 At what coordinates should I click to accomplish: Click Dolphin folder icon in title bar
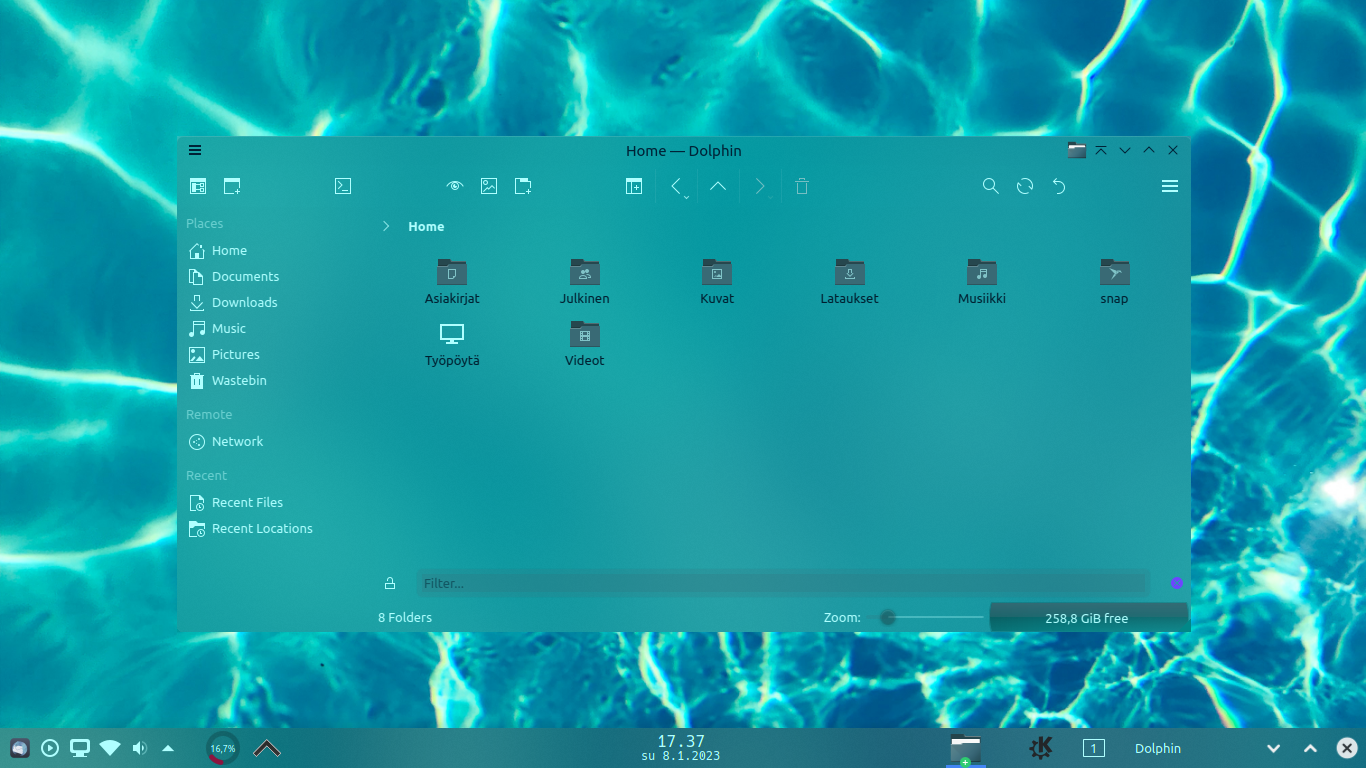click(1077, 150)
